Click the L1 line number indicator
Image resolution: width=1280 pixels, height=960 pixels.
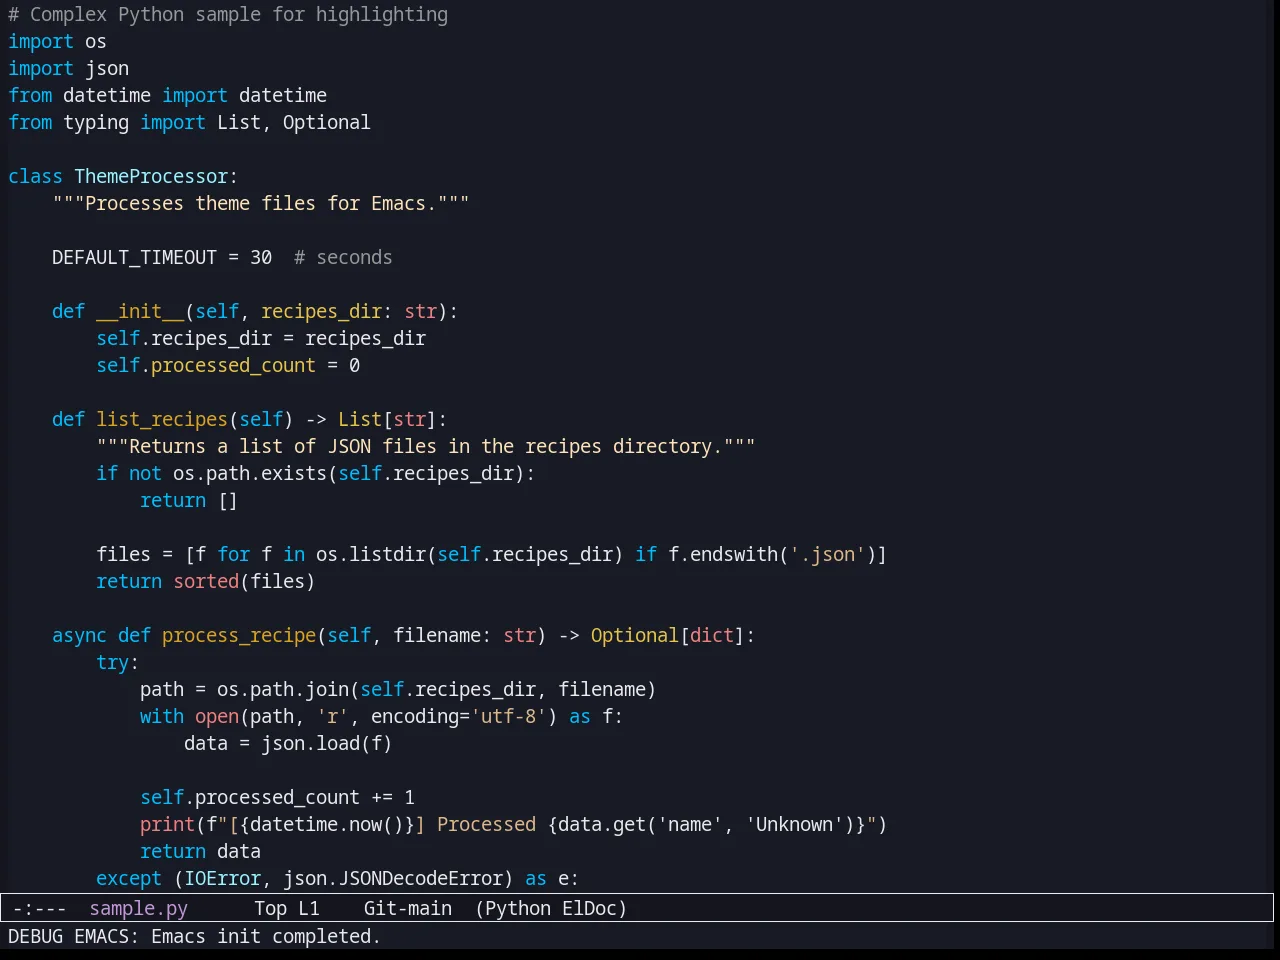coord(309,908)
